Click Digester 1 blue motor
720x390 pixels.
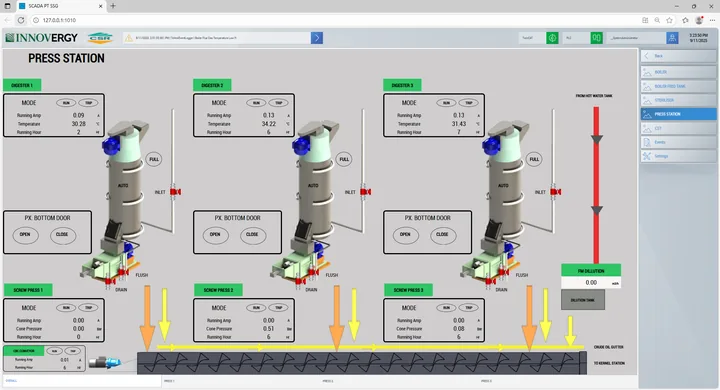[111, 145]
